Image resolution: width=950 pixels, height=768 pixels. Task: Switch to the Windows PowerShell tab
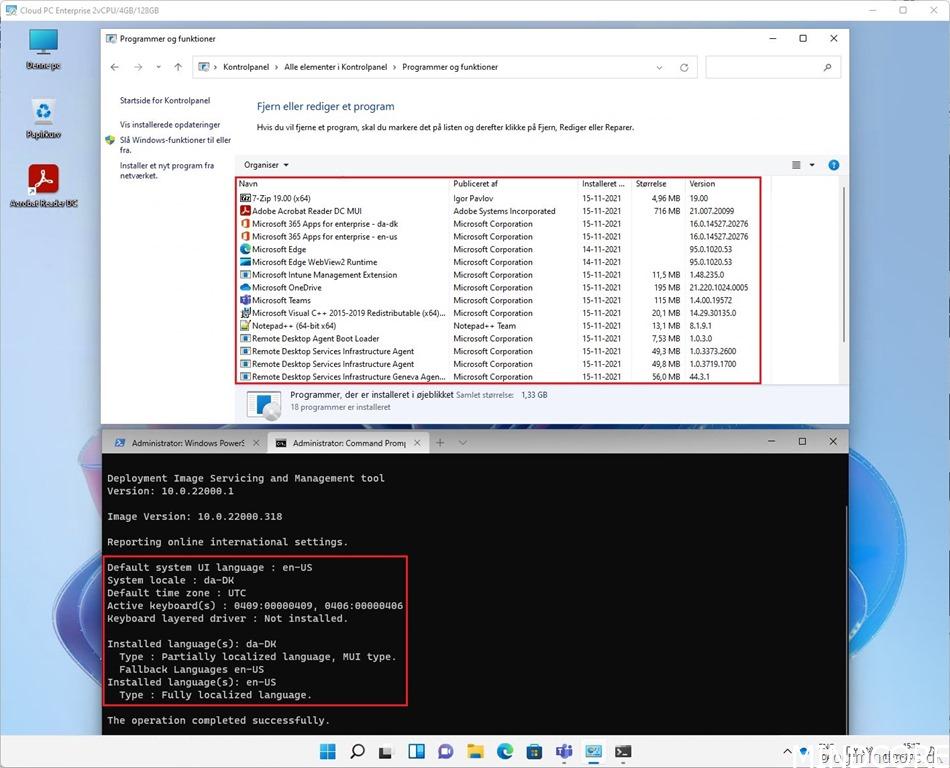[180, 443]
